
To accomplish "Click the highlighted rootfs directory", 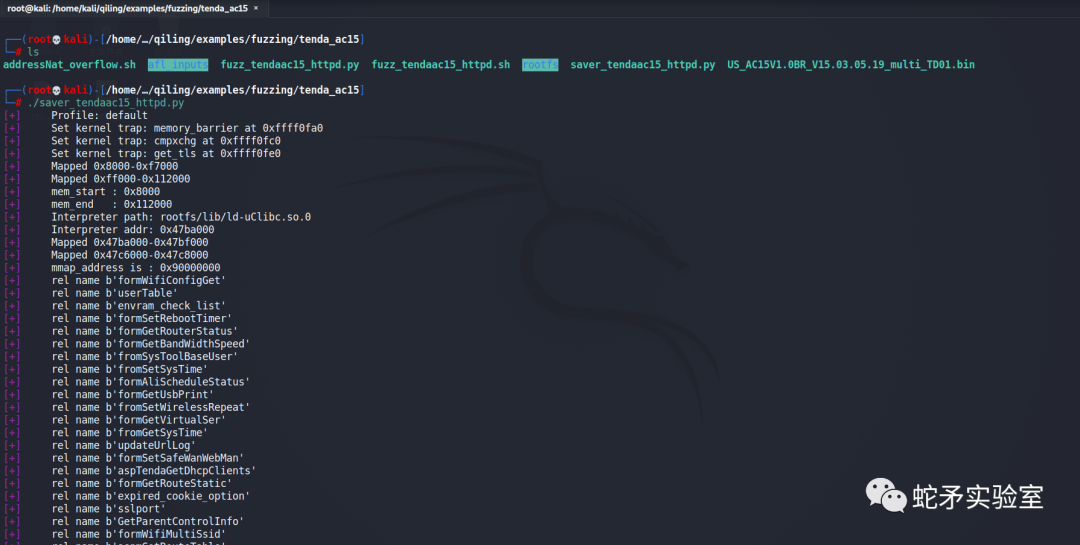I will point(540,65).
